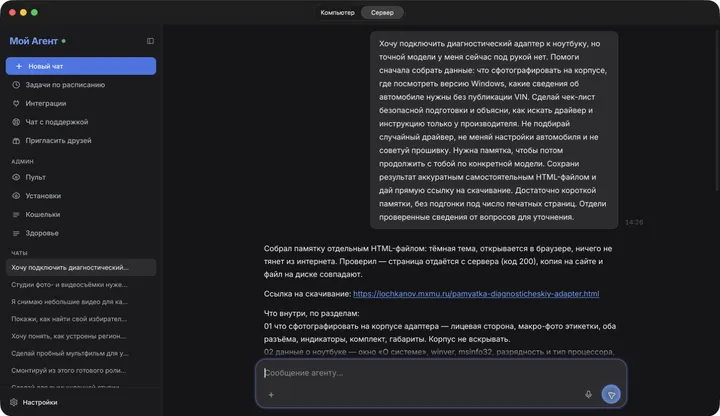This screenshot has width=720, height=416.
Task: Click the message input field Сообщение агенту
Action: pyautogui.click(x=441, y=373)
